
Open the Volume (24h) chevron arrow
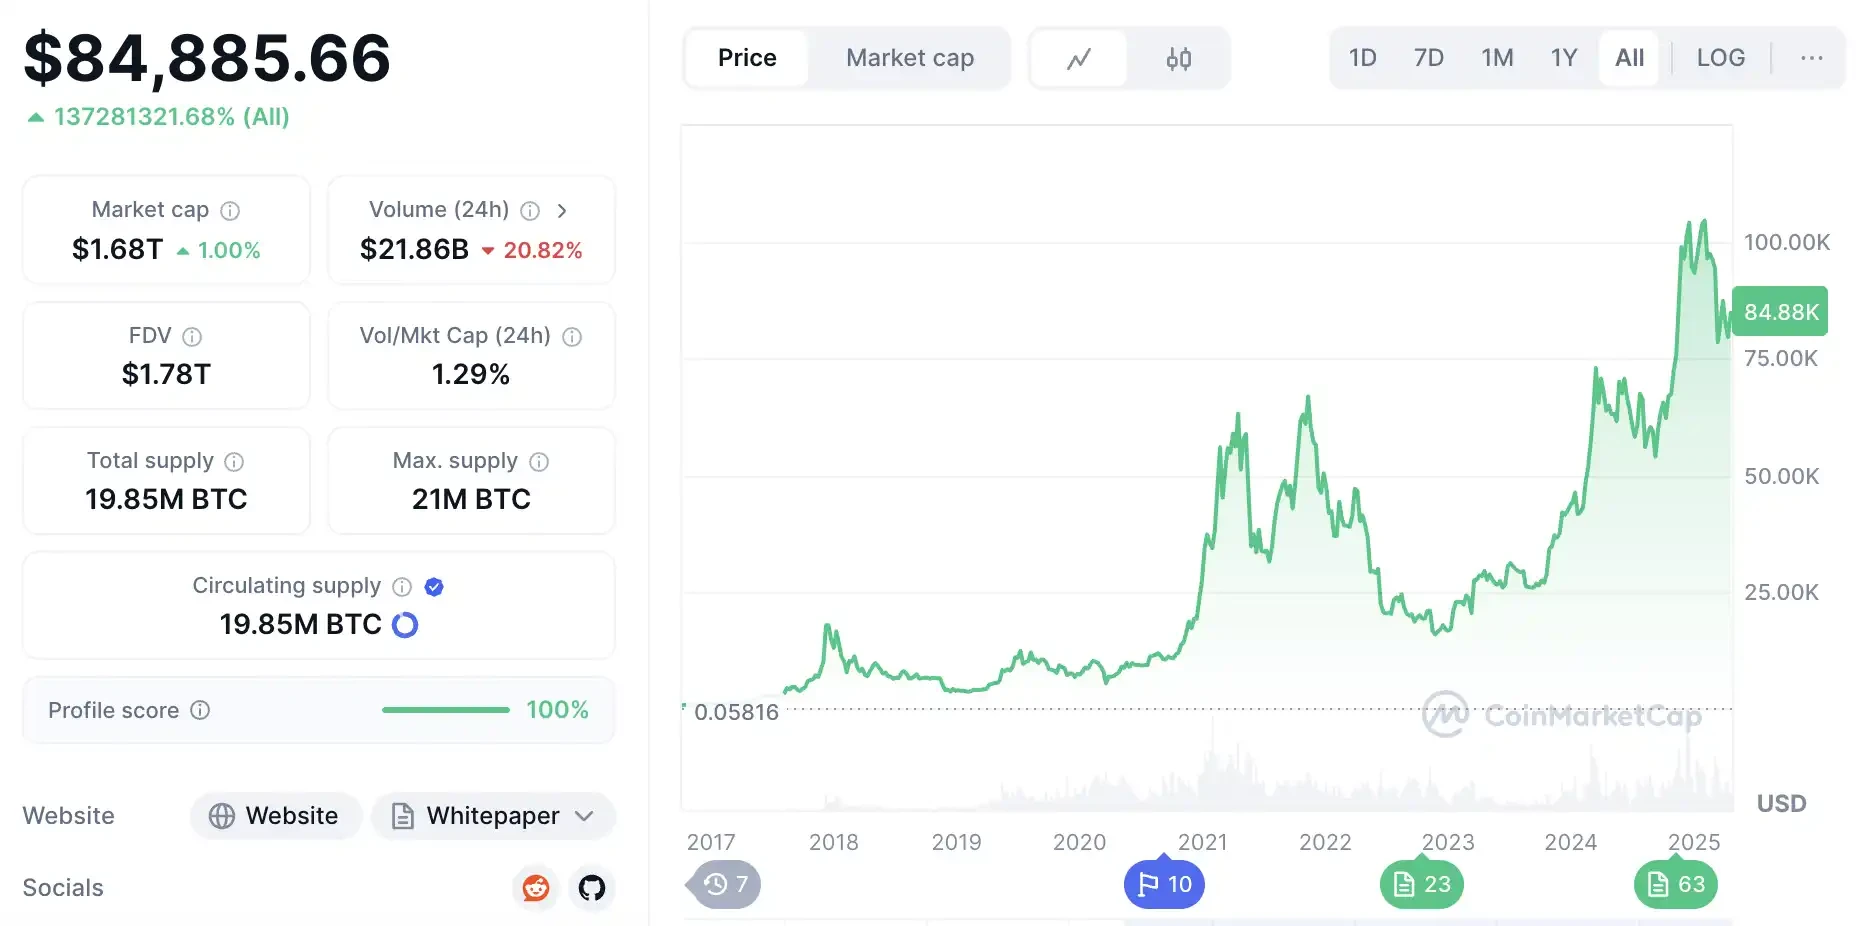click(x=562, y=211)
